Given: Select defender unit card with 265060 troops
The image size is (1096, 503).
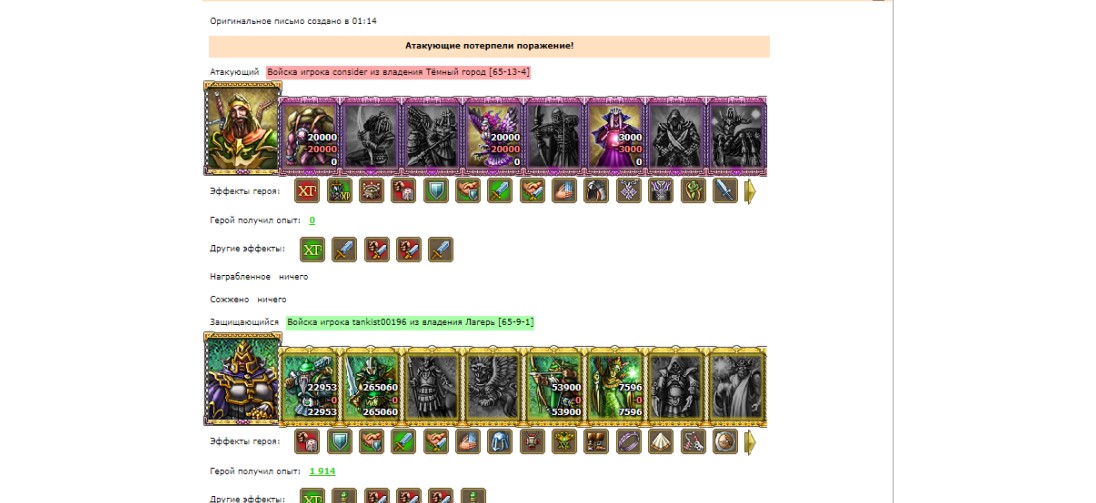Looking at the screenshot, I should [372, 387].
